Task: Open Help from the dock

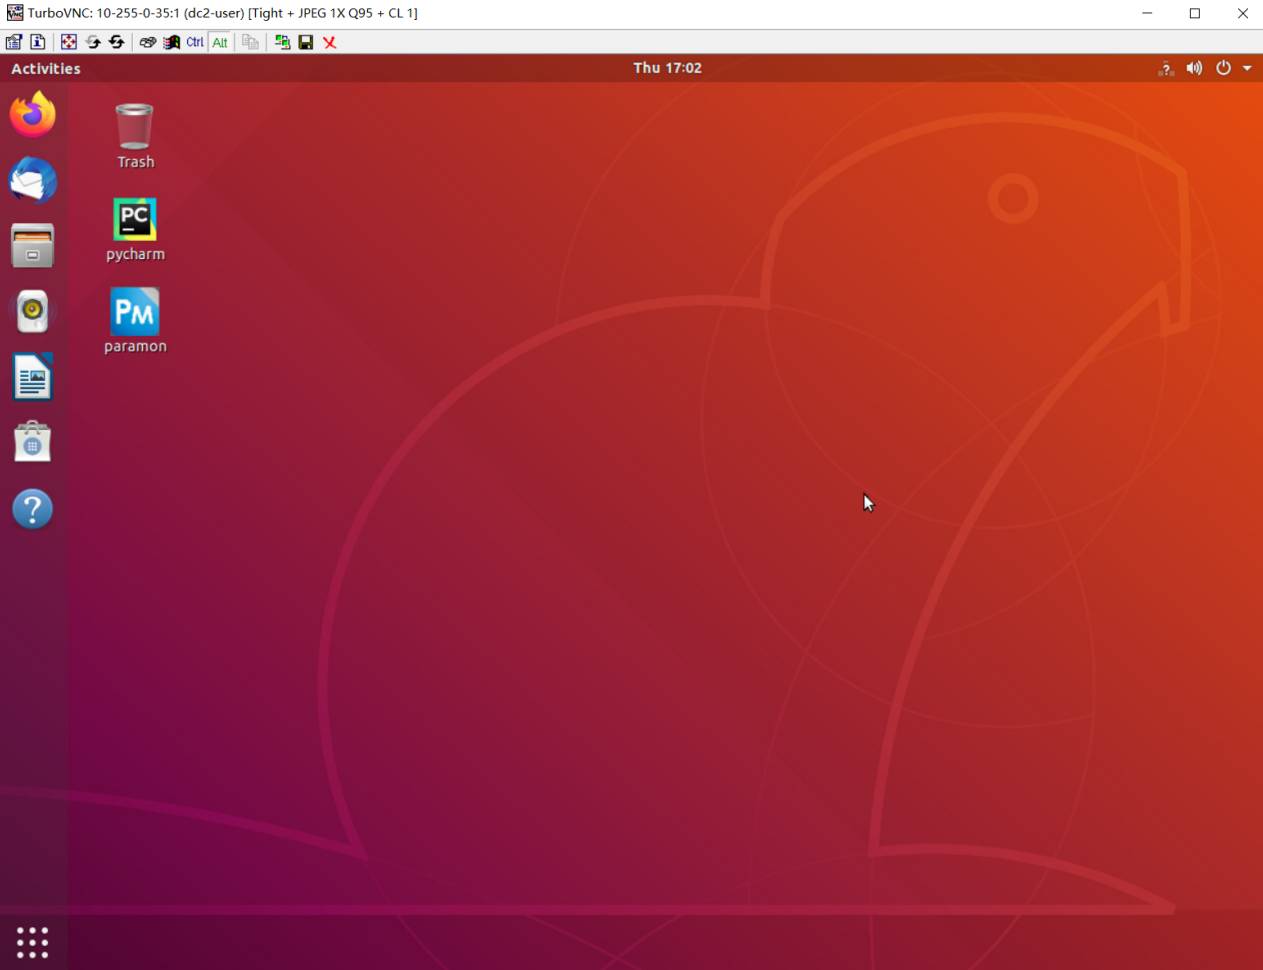Action: (x=33, y=509)
